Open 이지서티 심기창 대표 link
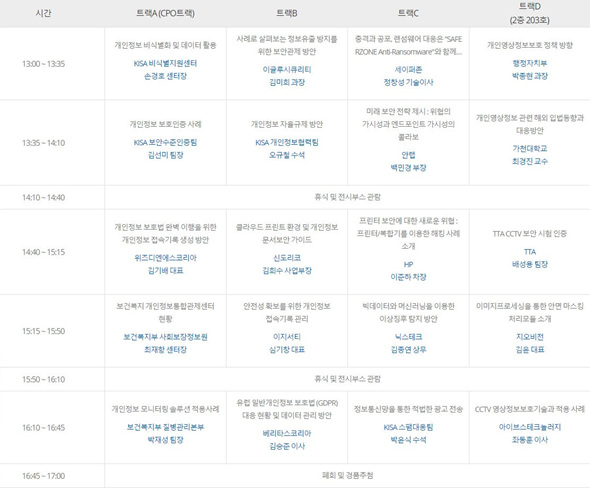Image resolution: width=590 pixels, height=489 pixels. [x=287, y=343]
